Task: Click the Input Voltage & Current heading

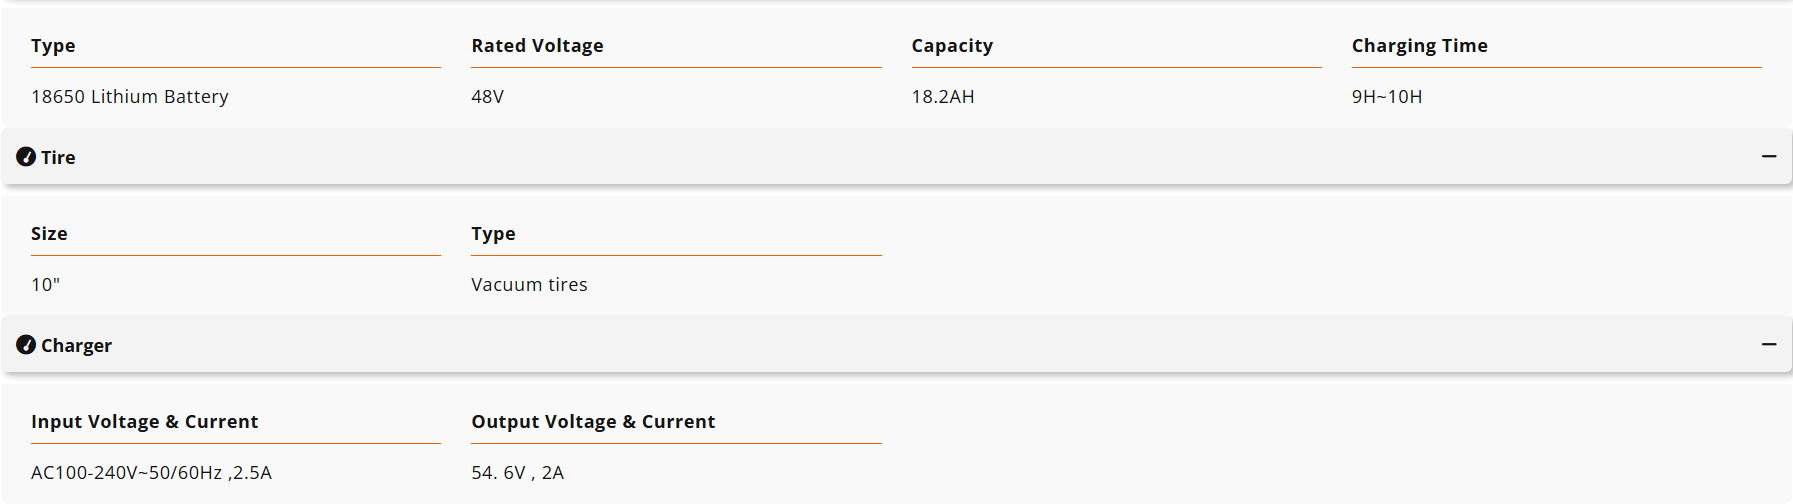Action: (145, 422)
